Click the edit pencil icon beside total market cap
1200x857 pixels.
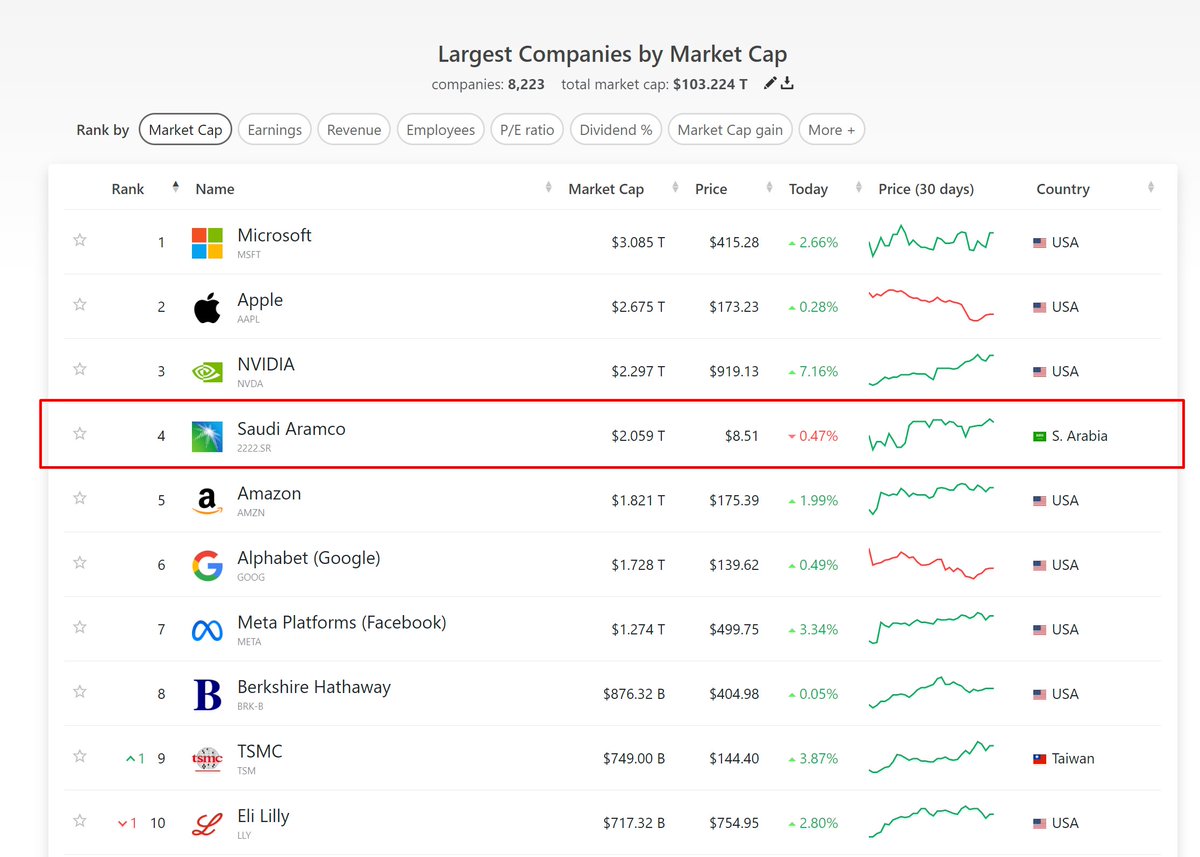click(769, 84)
